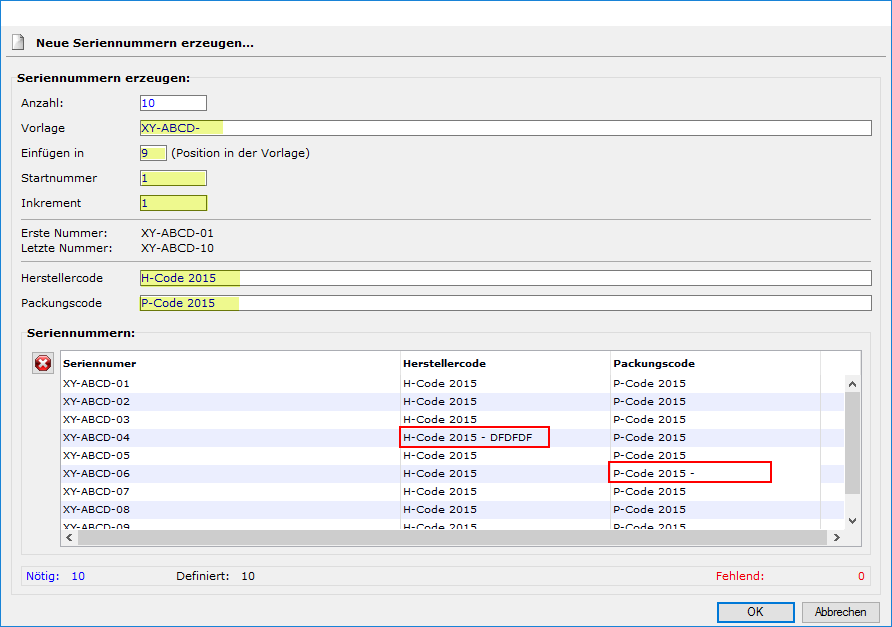
Task: Click the Startnummer field
Action: (x=173, y=178)
